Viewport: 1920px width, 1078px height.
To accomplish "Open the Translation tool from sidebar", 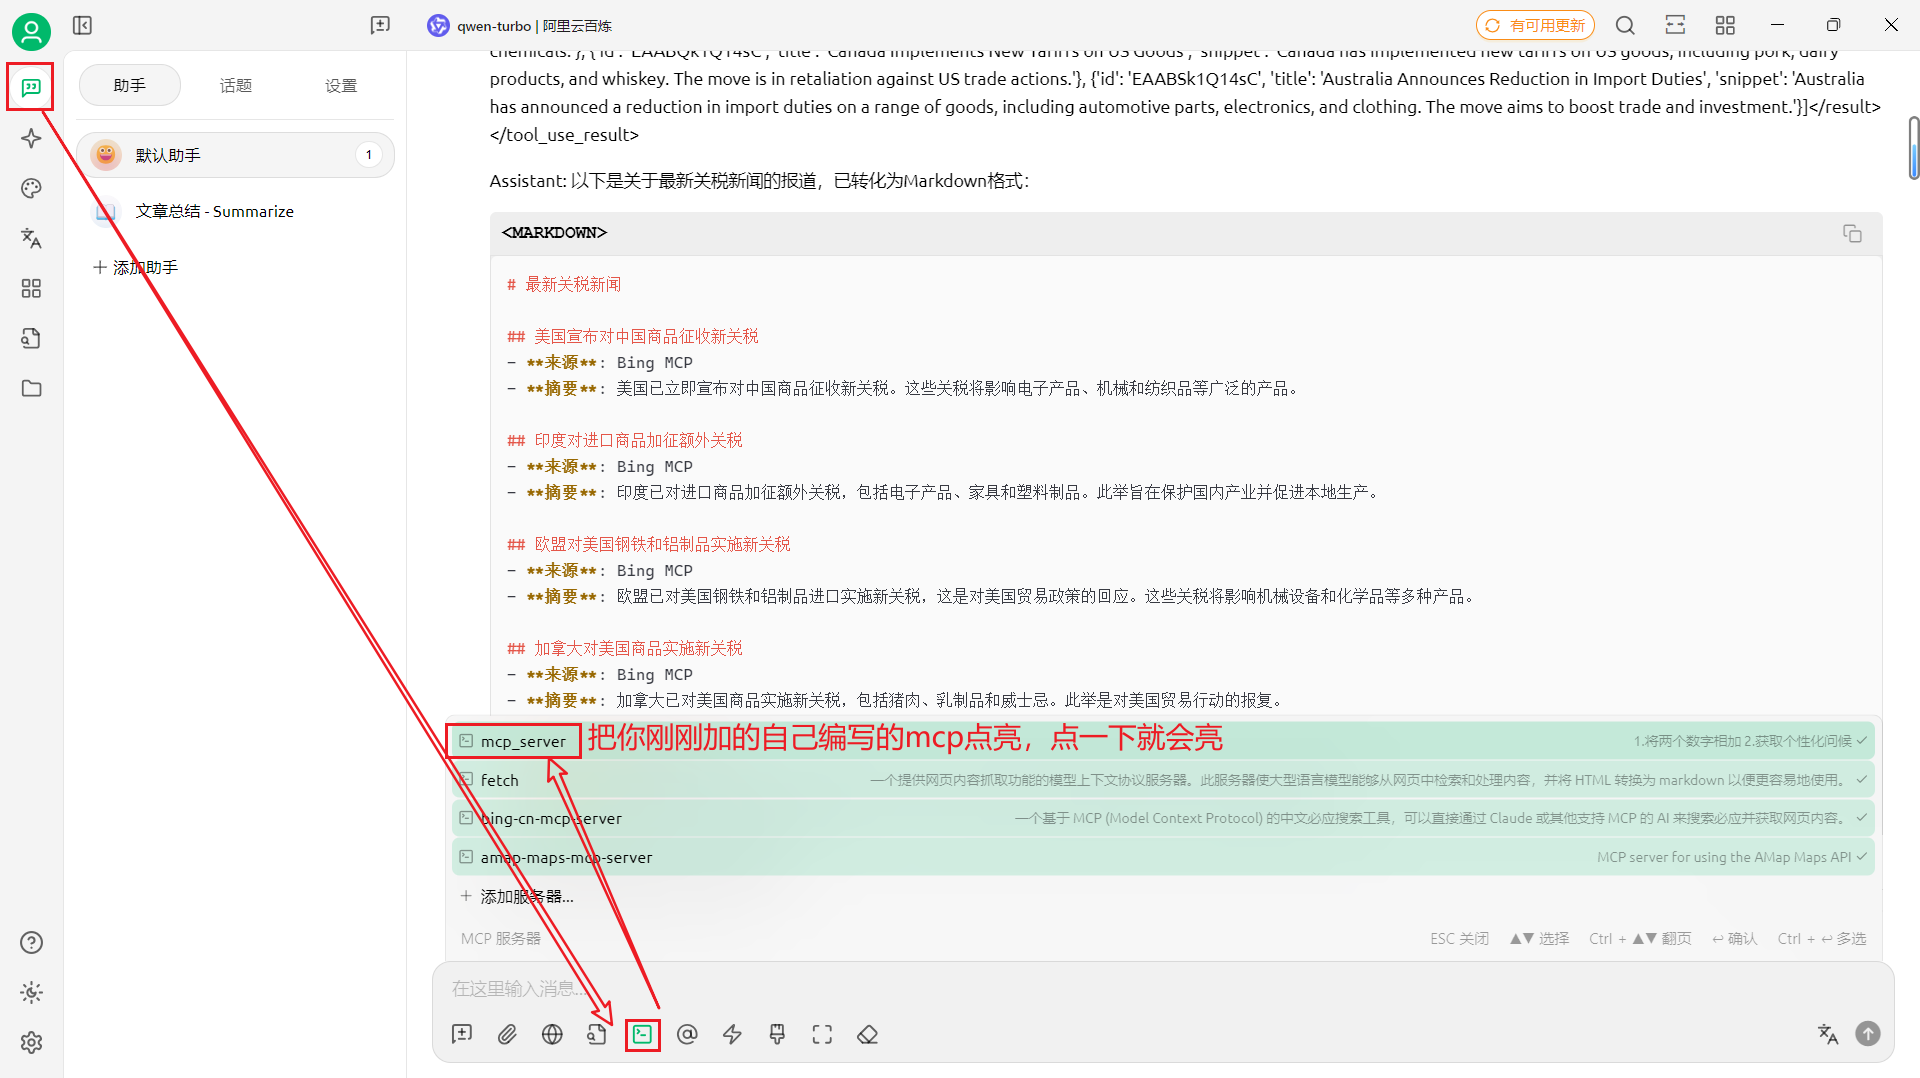I will tap(31, 238).
